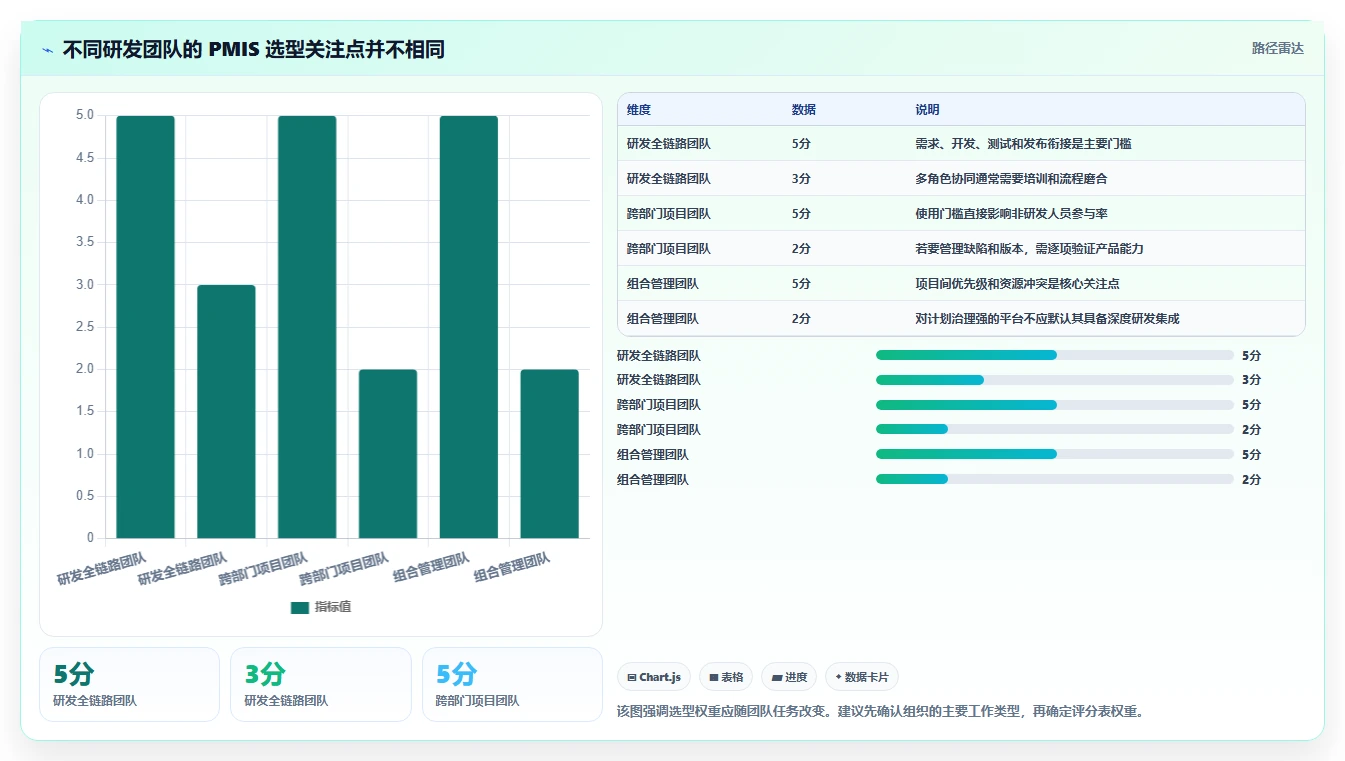Select the row 需求、开发、测试和发布衔接是主要门槛
1345x761 pixels.
[x=961, y=143]
